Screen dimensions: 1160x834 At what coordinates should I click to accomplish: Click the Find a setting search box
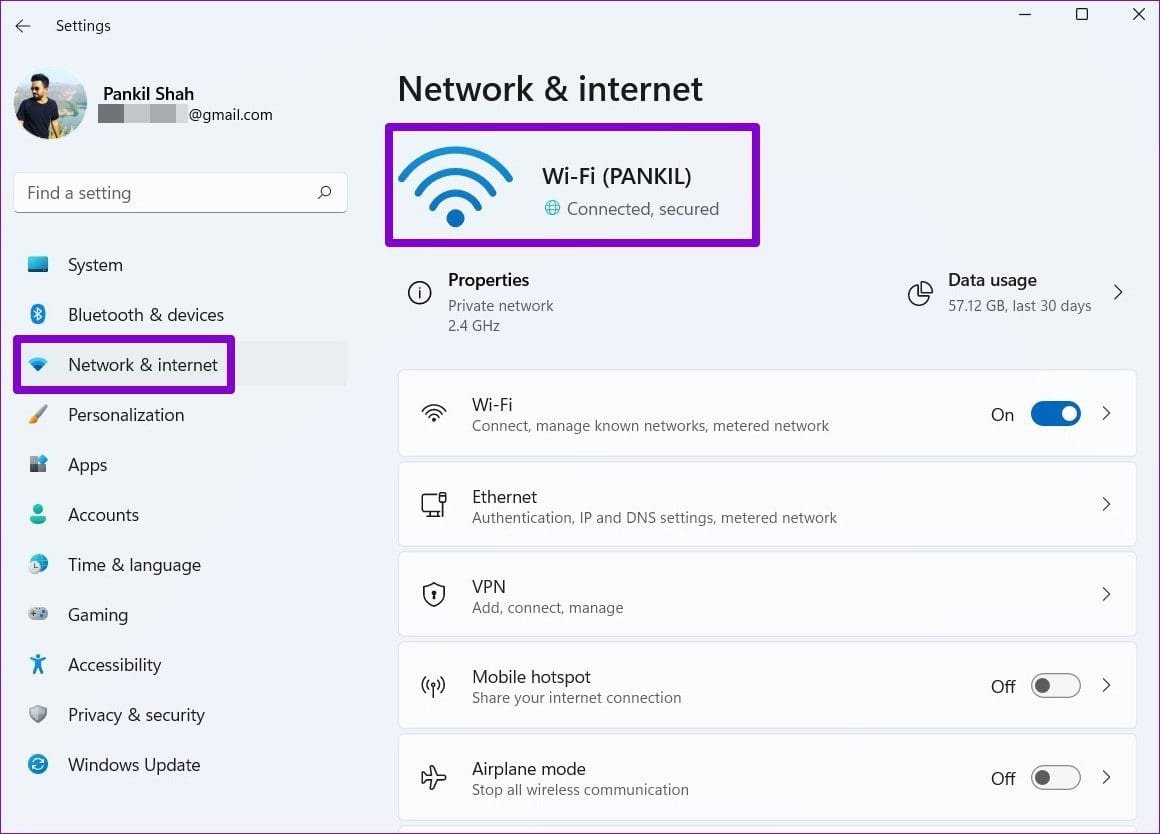[180, 192]
